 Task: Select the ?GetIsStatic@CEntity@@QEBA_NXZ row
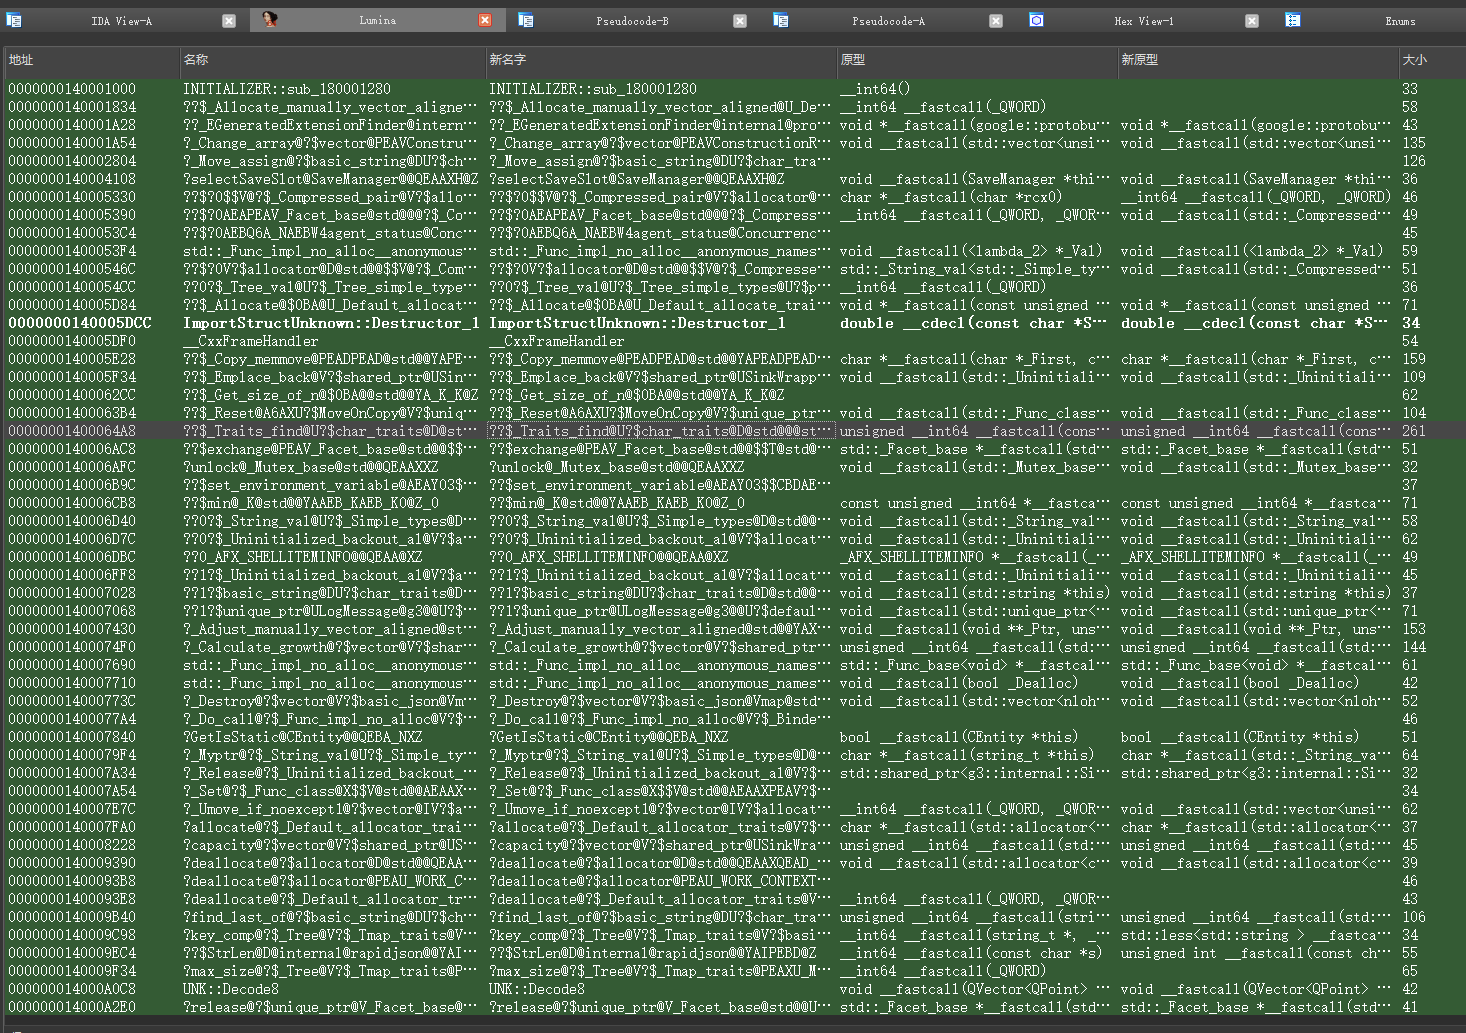coord(733,737)
